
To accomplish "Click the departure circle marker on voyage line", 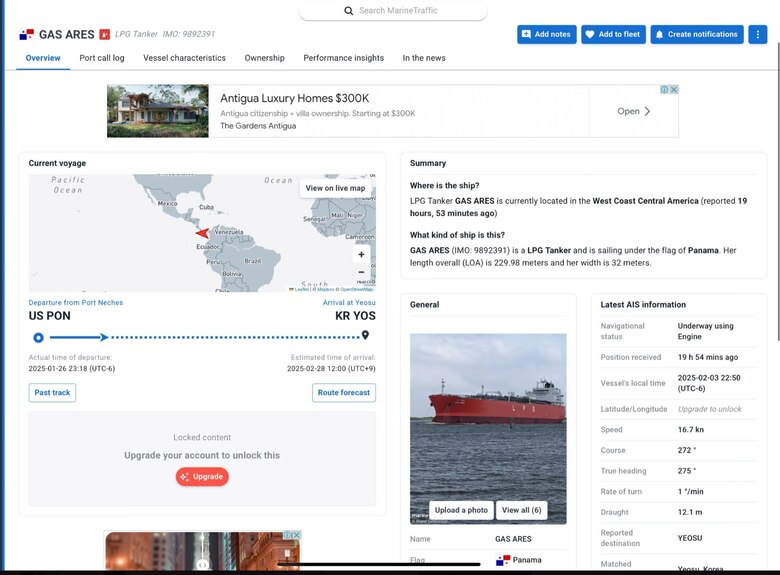I will (38, 338).
